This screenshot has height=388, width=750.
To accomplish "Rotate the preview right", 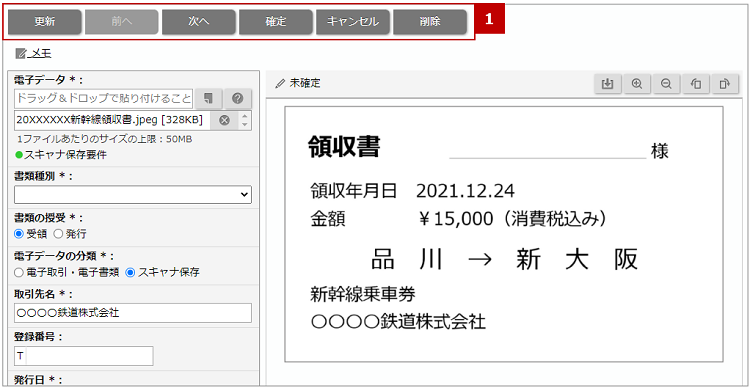I will click(x=725, y=84).
